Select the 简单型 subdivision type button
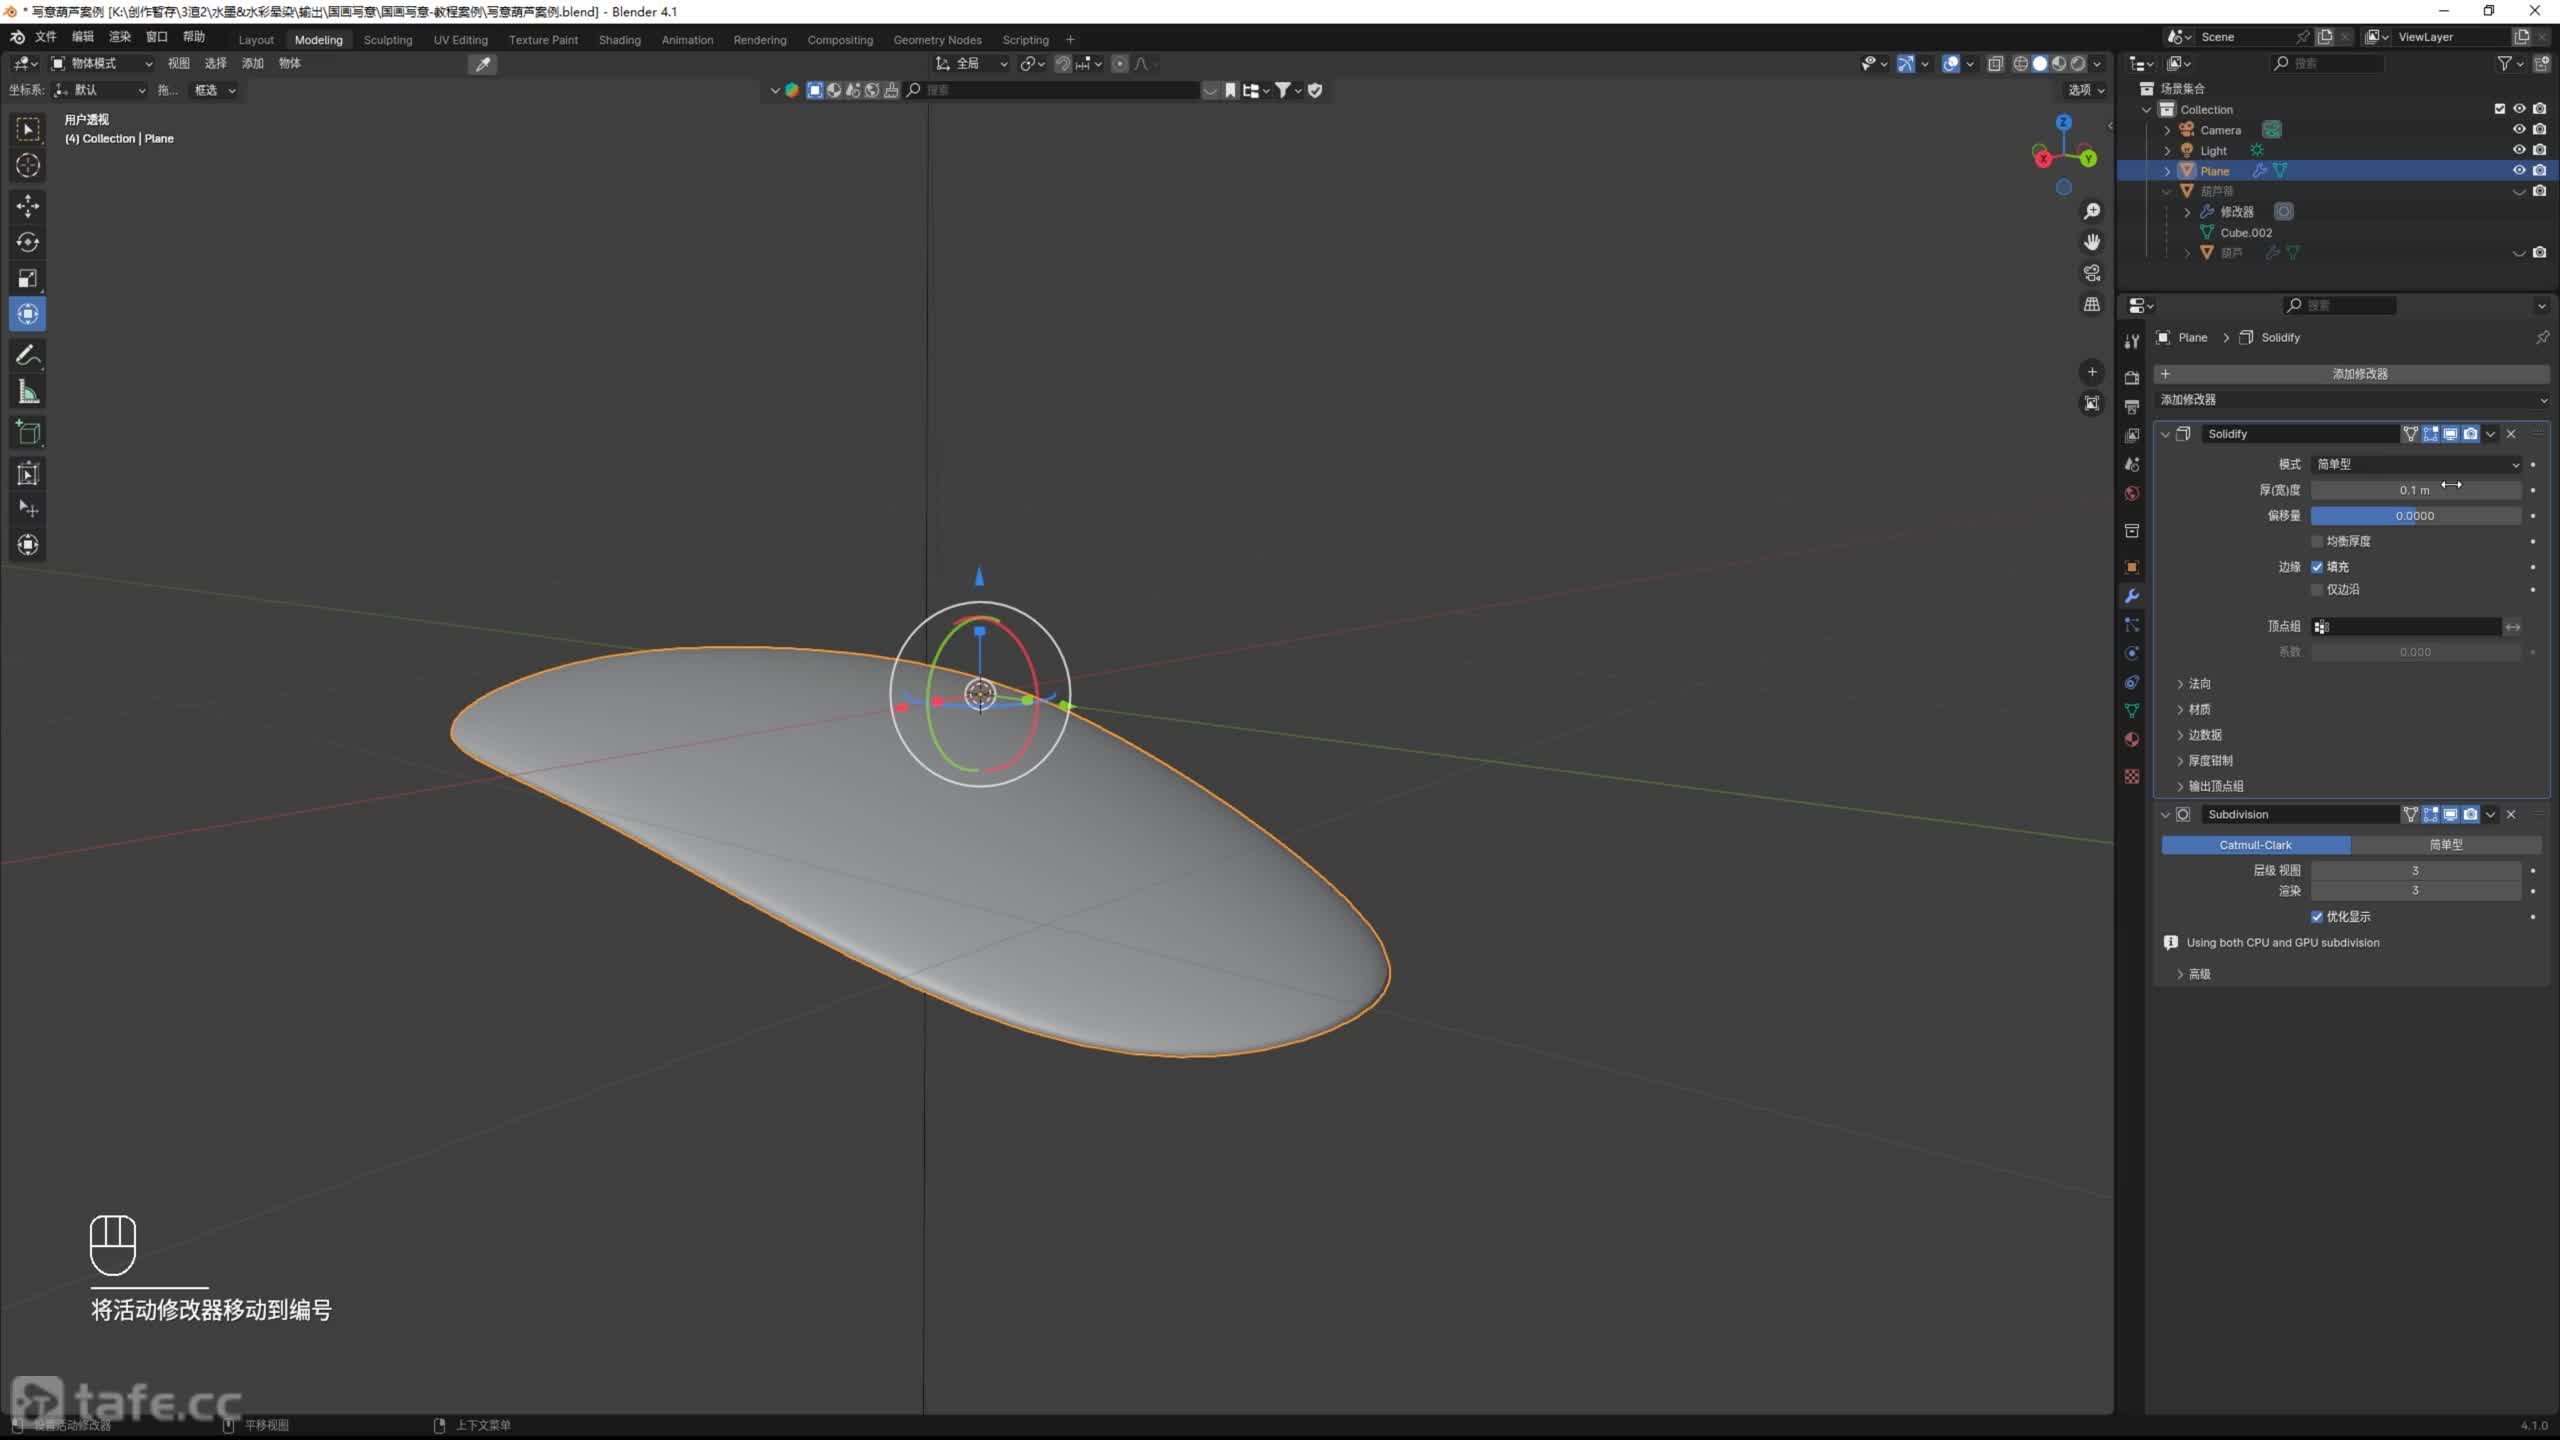 click(x=2445, y=845)
